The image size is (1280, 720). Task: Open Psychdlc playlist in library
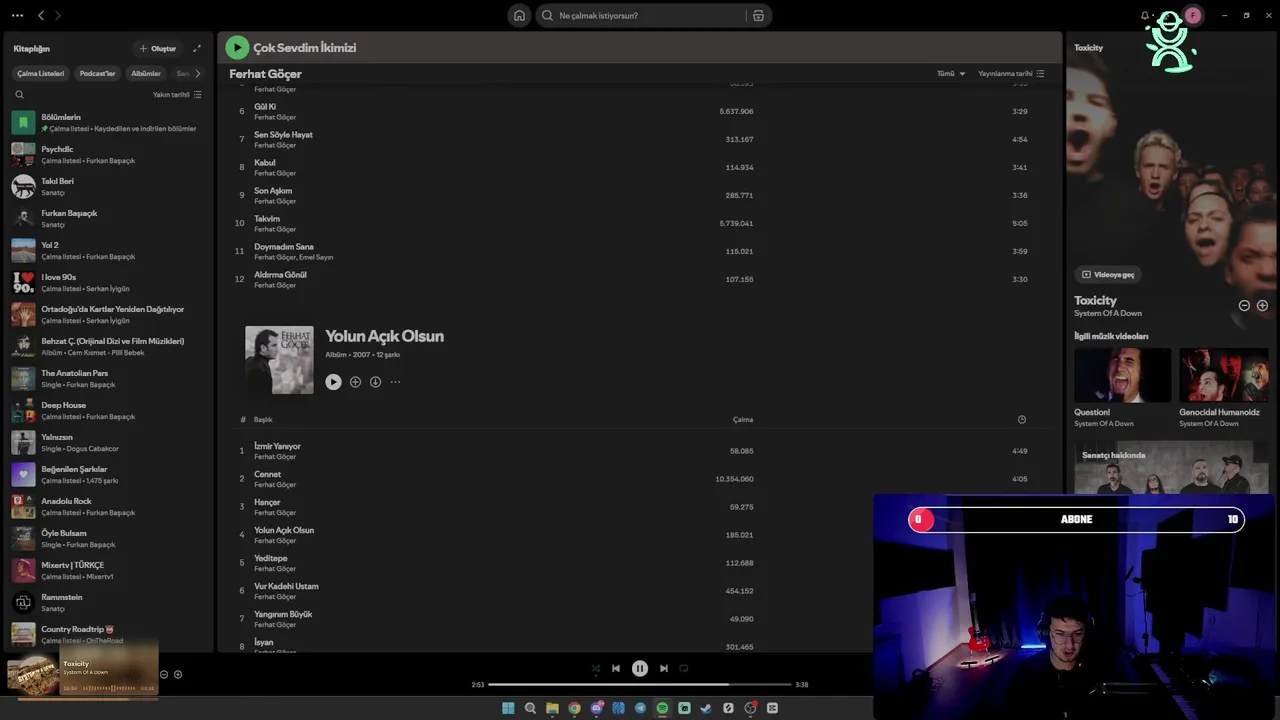point(109,155)
